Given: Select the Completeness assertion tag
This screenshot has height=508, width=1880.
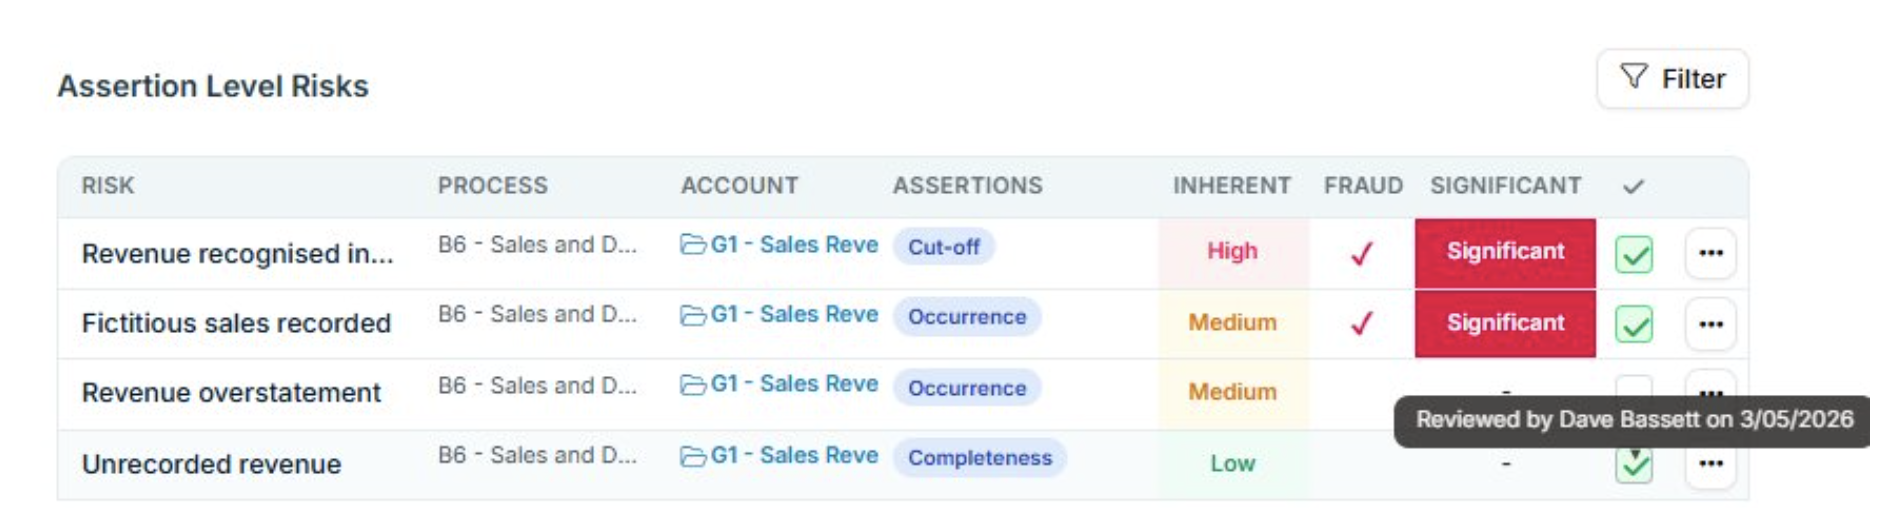Looking at the screenshot, I should coord(979,458).
